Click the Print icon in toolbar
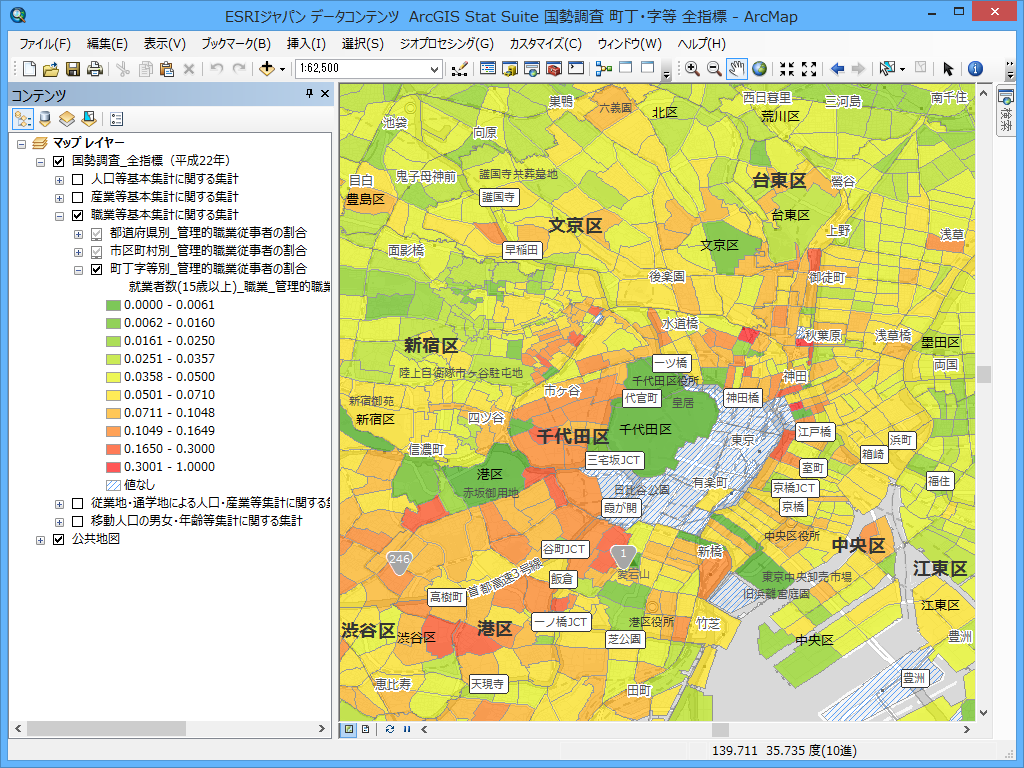 (95, 69)
